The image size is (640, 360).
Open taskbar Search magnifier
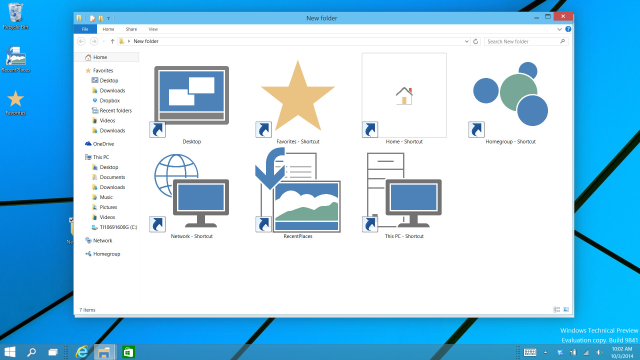pyautogui.click(x=31, y=352)
